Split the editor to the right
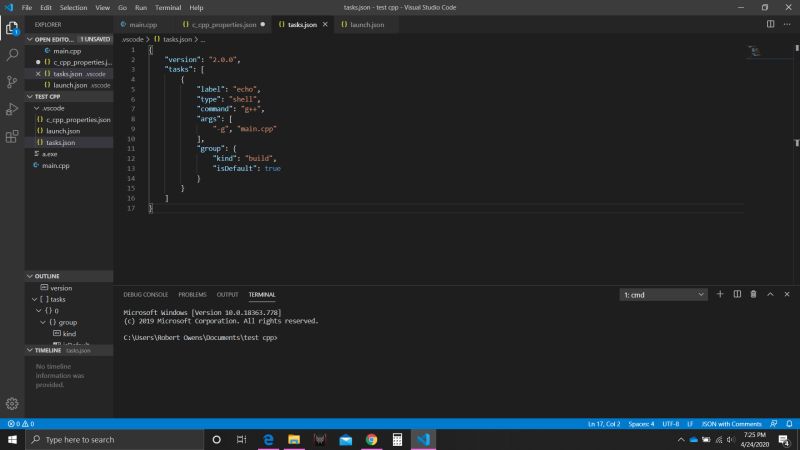800x450 pixels. pos(770,24)
